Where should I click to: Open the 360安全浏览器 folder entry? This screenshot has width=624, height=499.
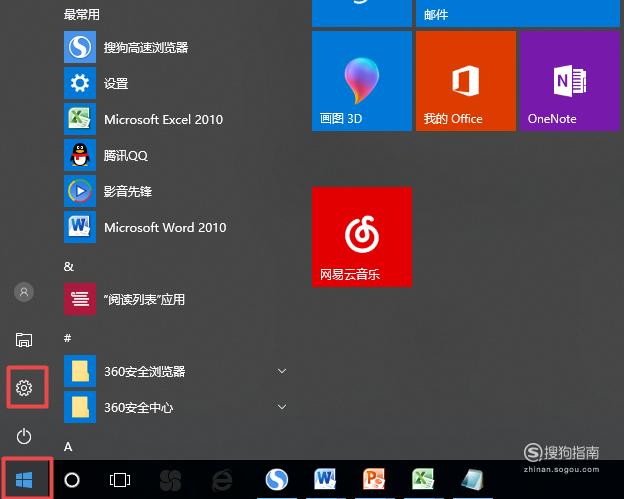coord(175,371)
